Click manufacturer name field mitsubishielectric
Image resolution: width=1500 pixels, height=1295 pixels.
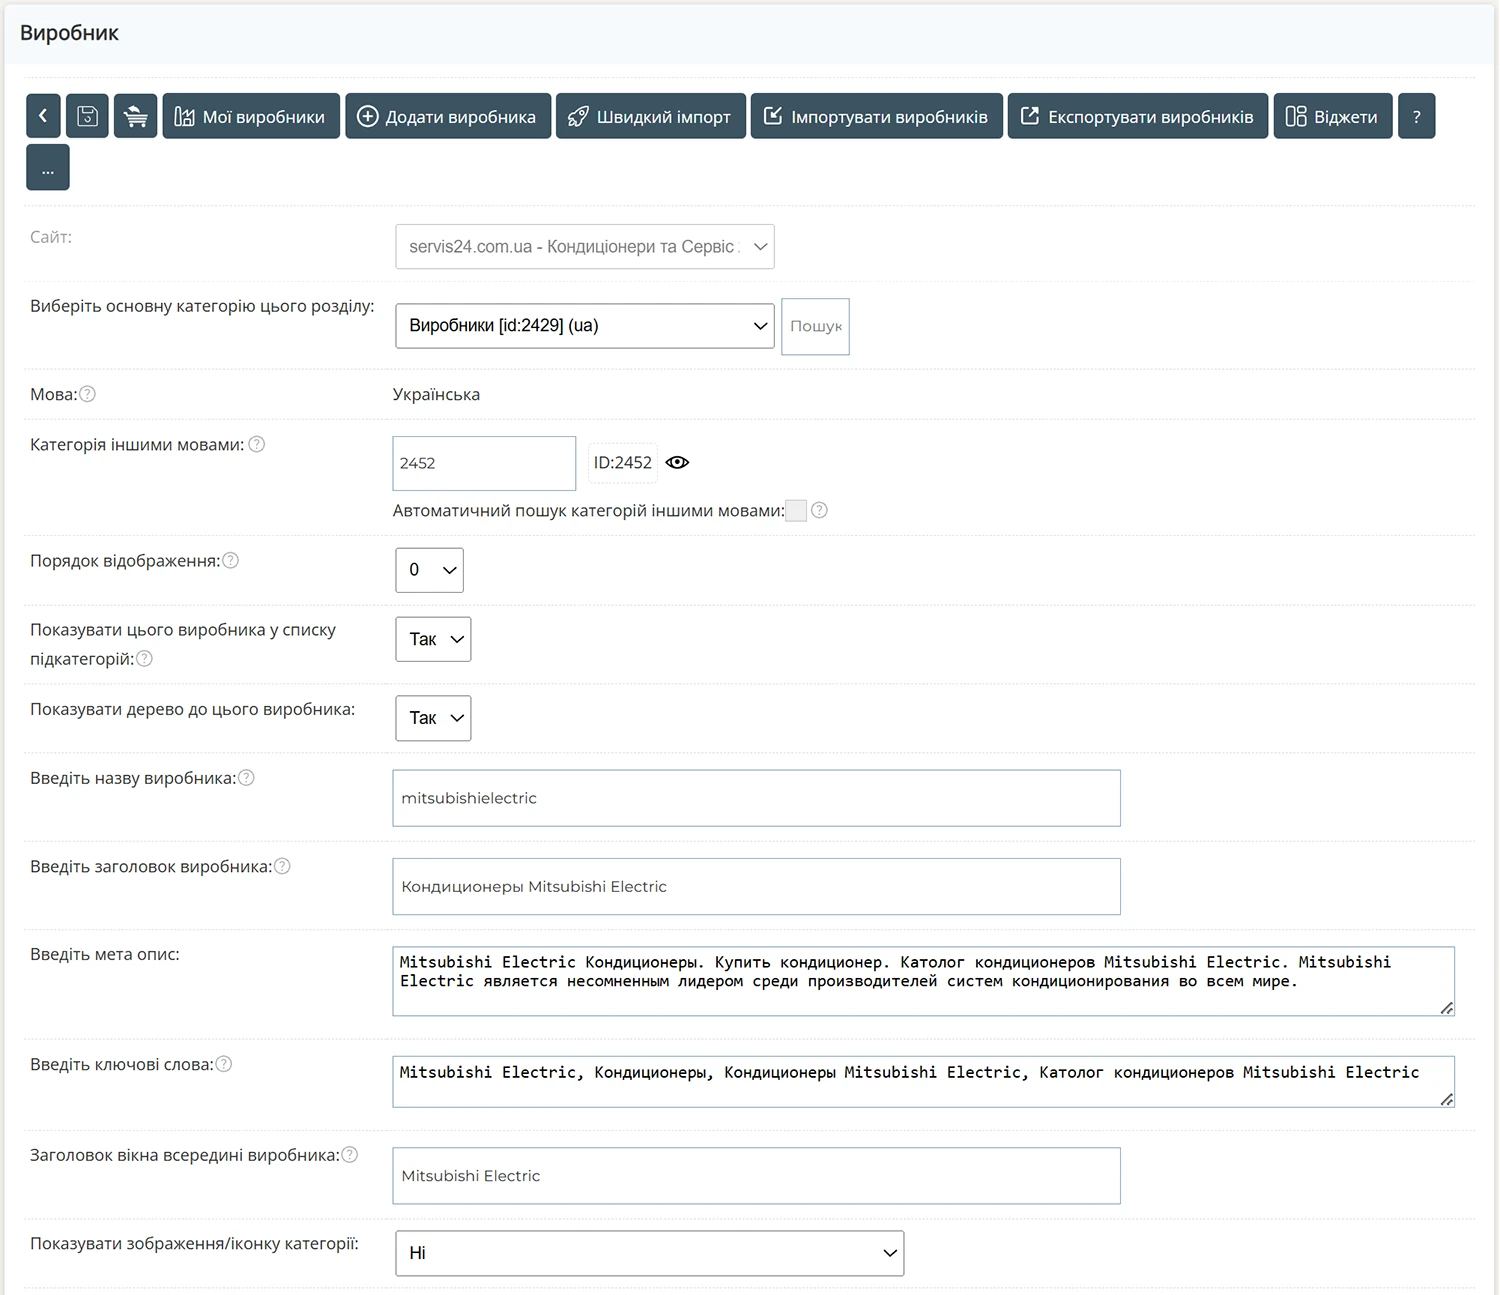pos(756,798)
